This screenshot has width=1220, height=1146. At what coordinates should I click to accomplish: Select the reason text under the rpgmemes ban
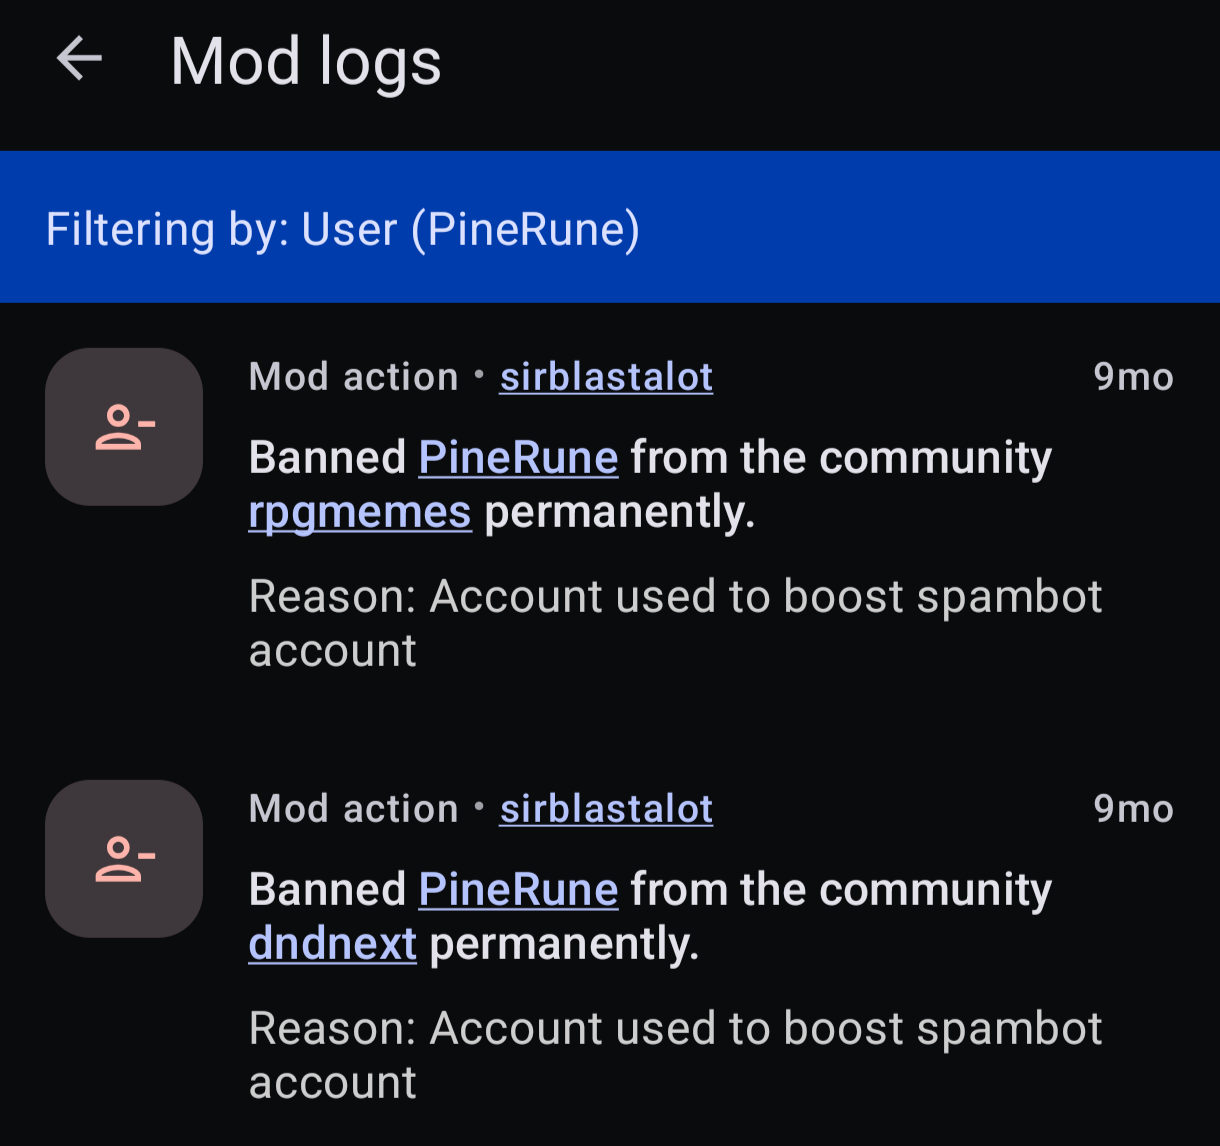(x=675, y=623)
